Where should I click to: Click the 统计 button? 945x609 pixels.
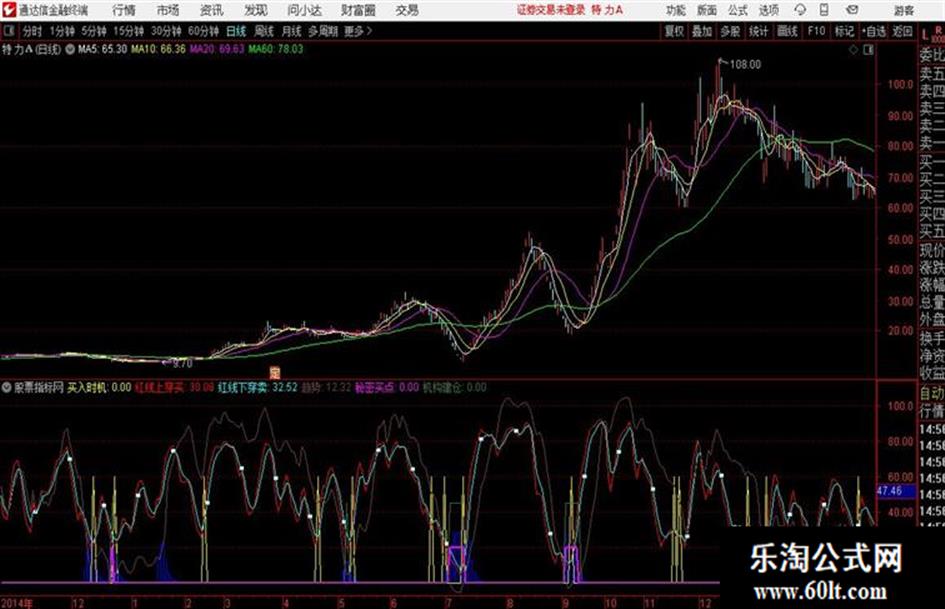[759, 31]
